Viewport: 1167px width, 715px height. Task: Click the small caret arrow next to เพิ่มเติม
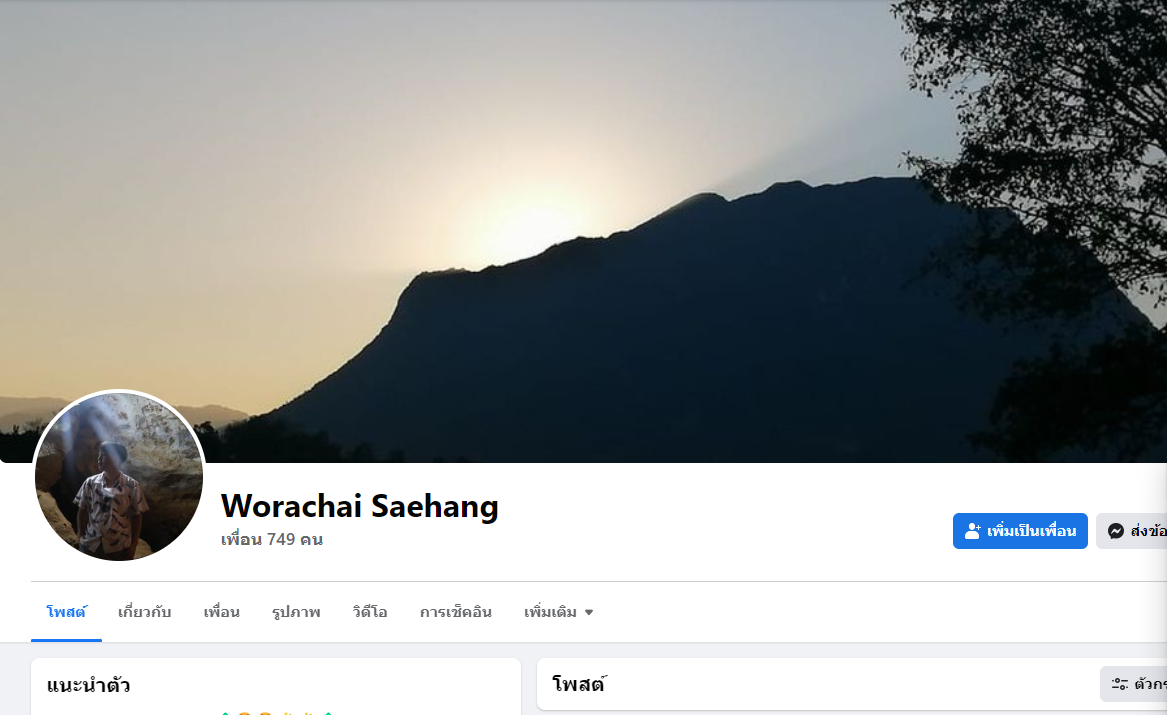(589, 612)
